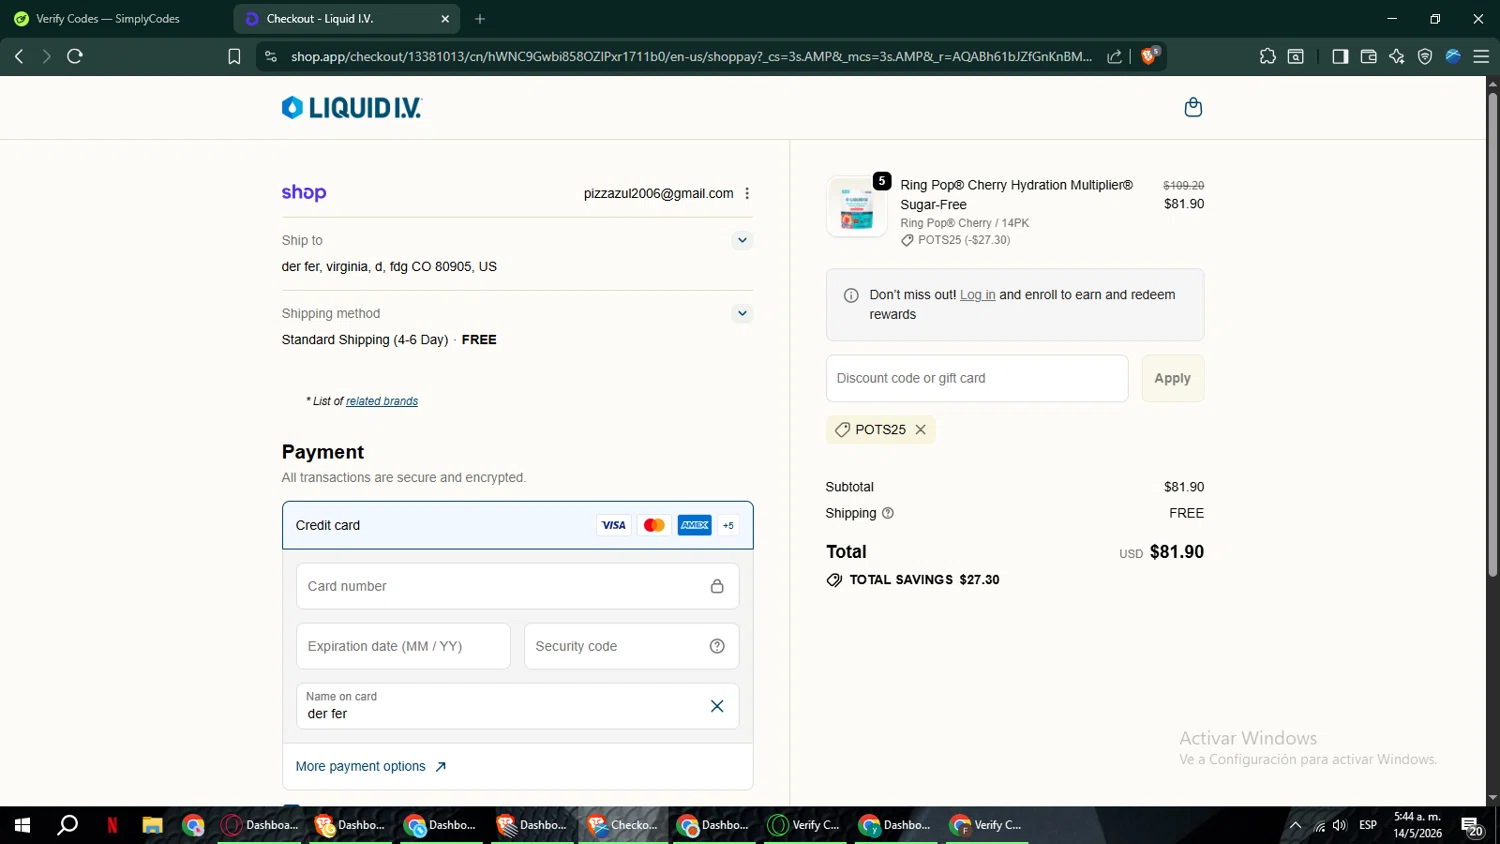Open Windows taskbar search

pos(67,825)
